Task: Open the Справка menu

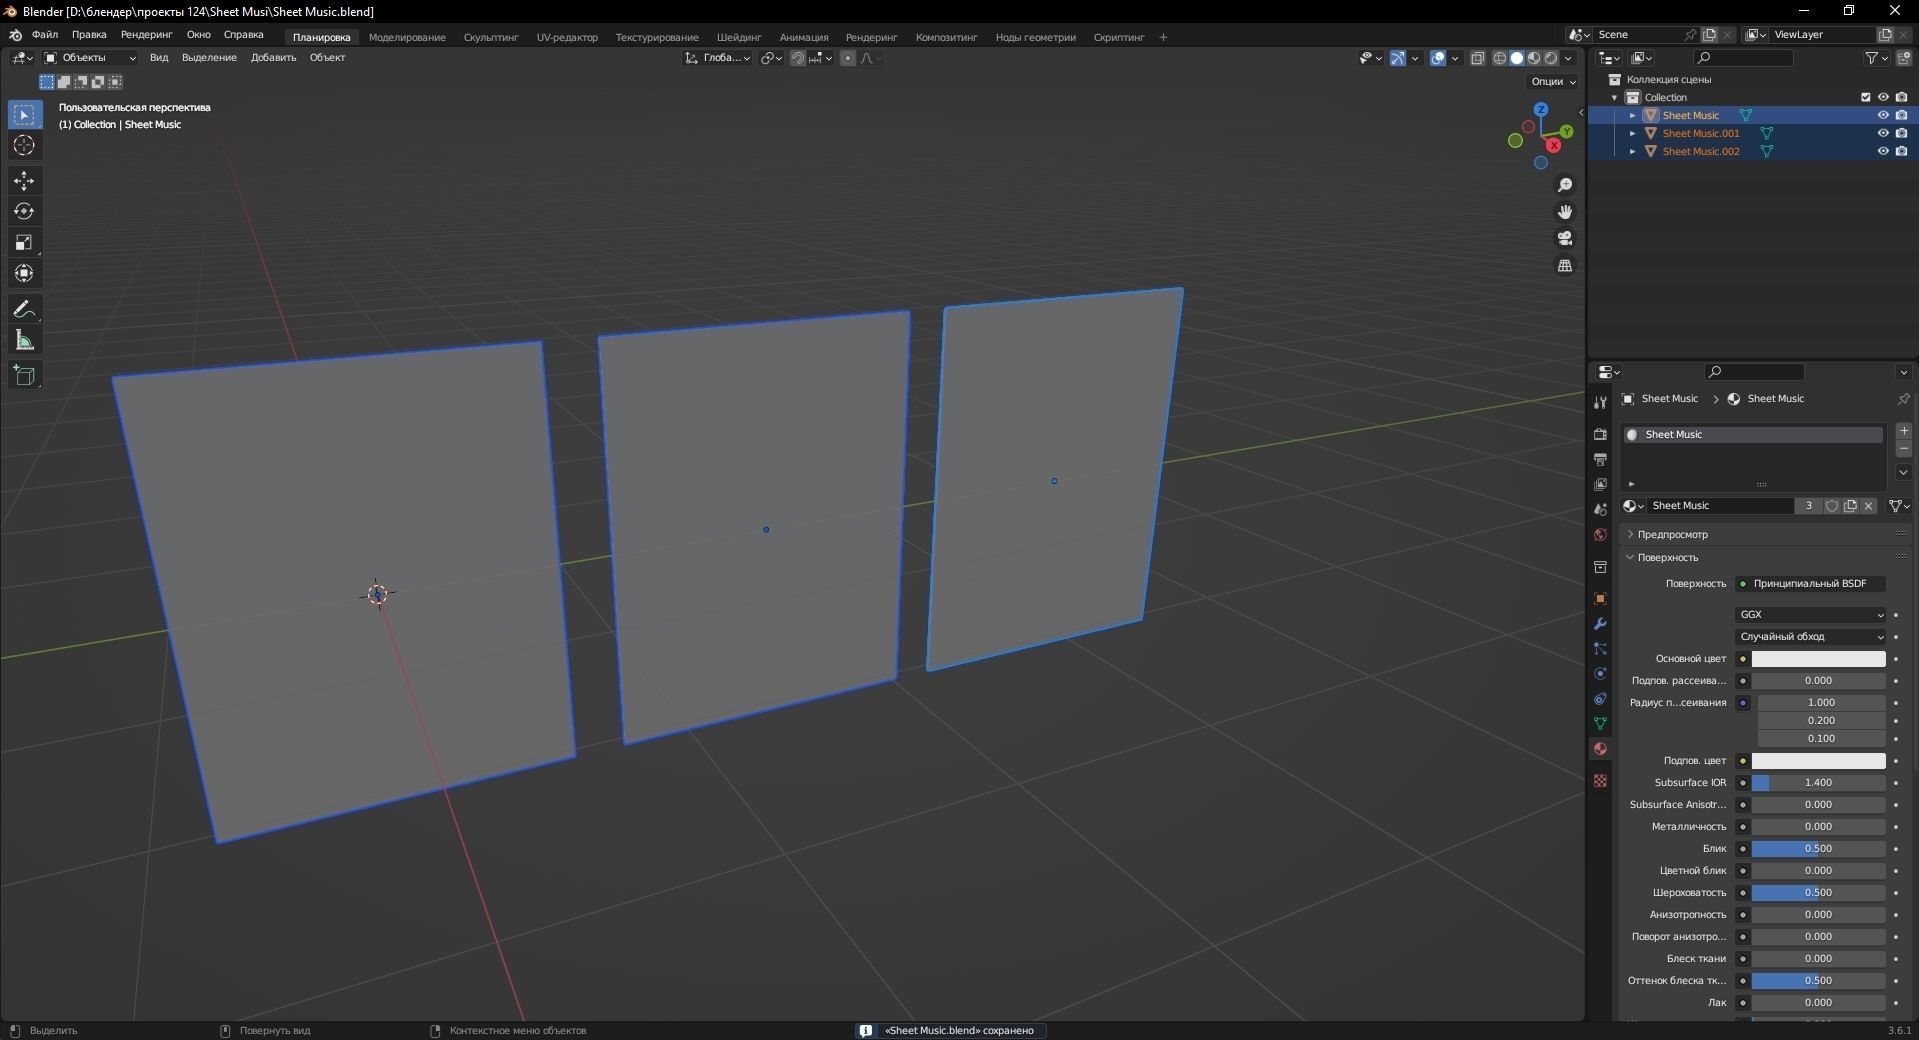Action: (x=244, y=35)
